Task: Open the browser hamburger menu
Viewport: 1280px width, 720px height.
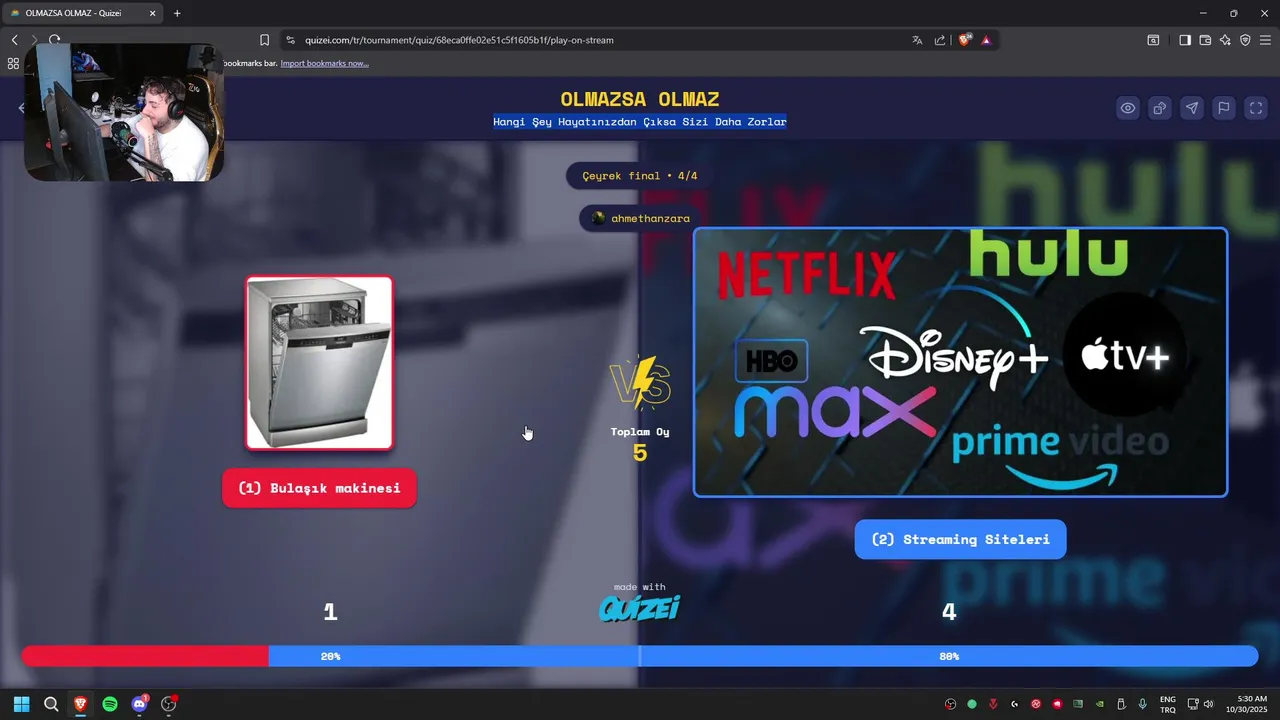Action: 1265,40
